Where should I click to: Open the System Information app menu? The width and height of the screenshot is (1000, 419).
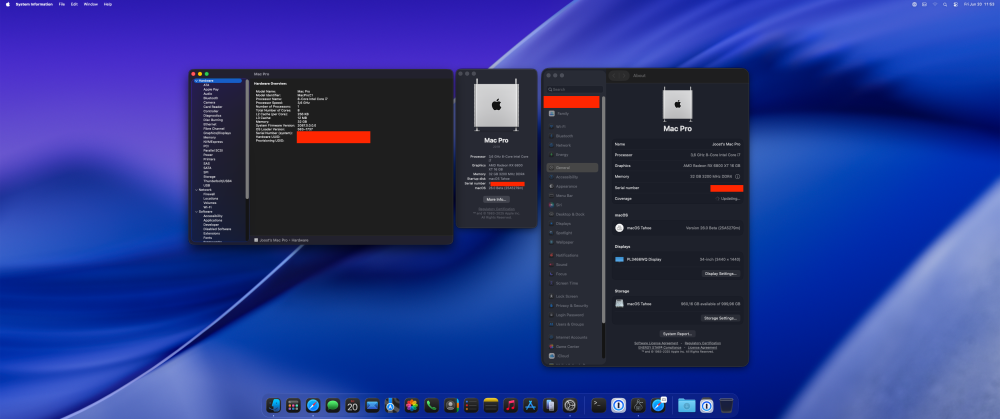click(34, 4)
